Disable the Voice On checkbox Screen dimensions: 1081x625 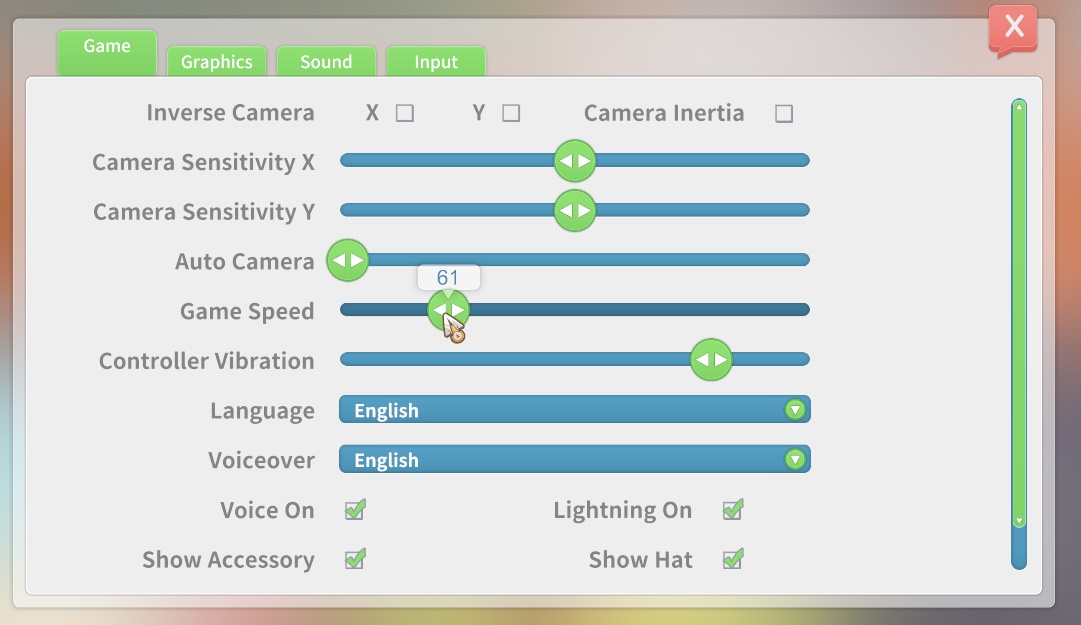[355, 510]
